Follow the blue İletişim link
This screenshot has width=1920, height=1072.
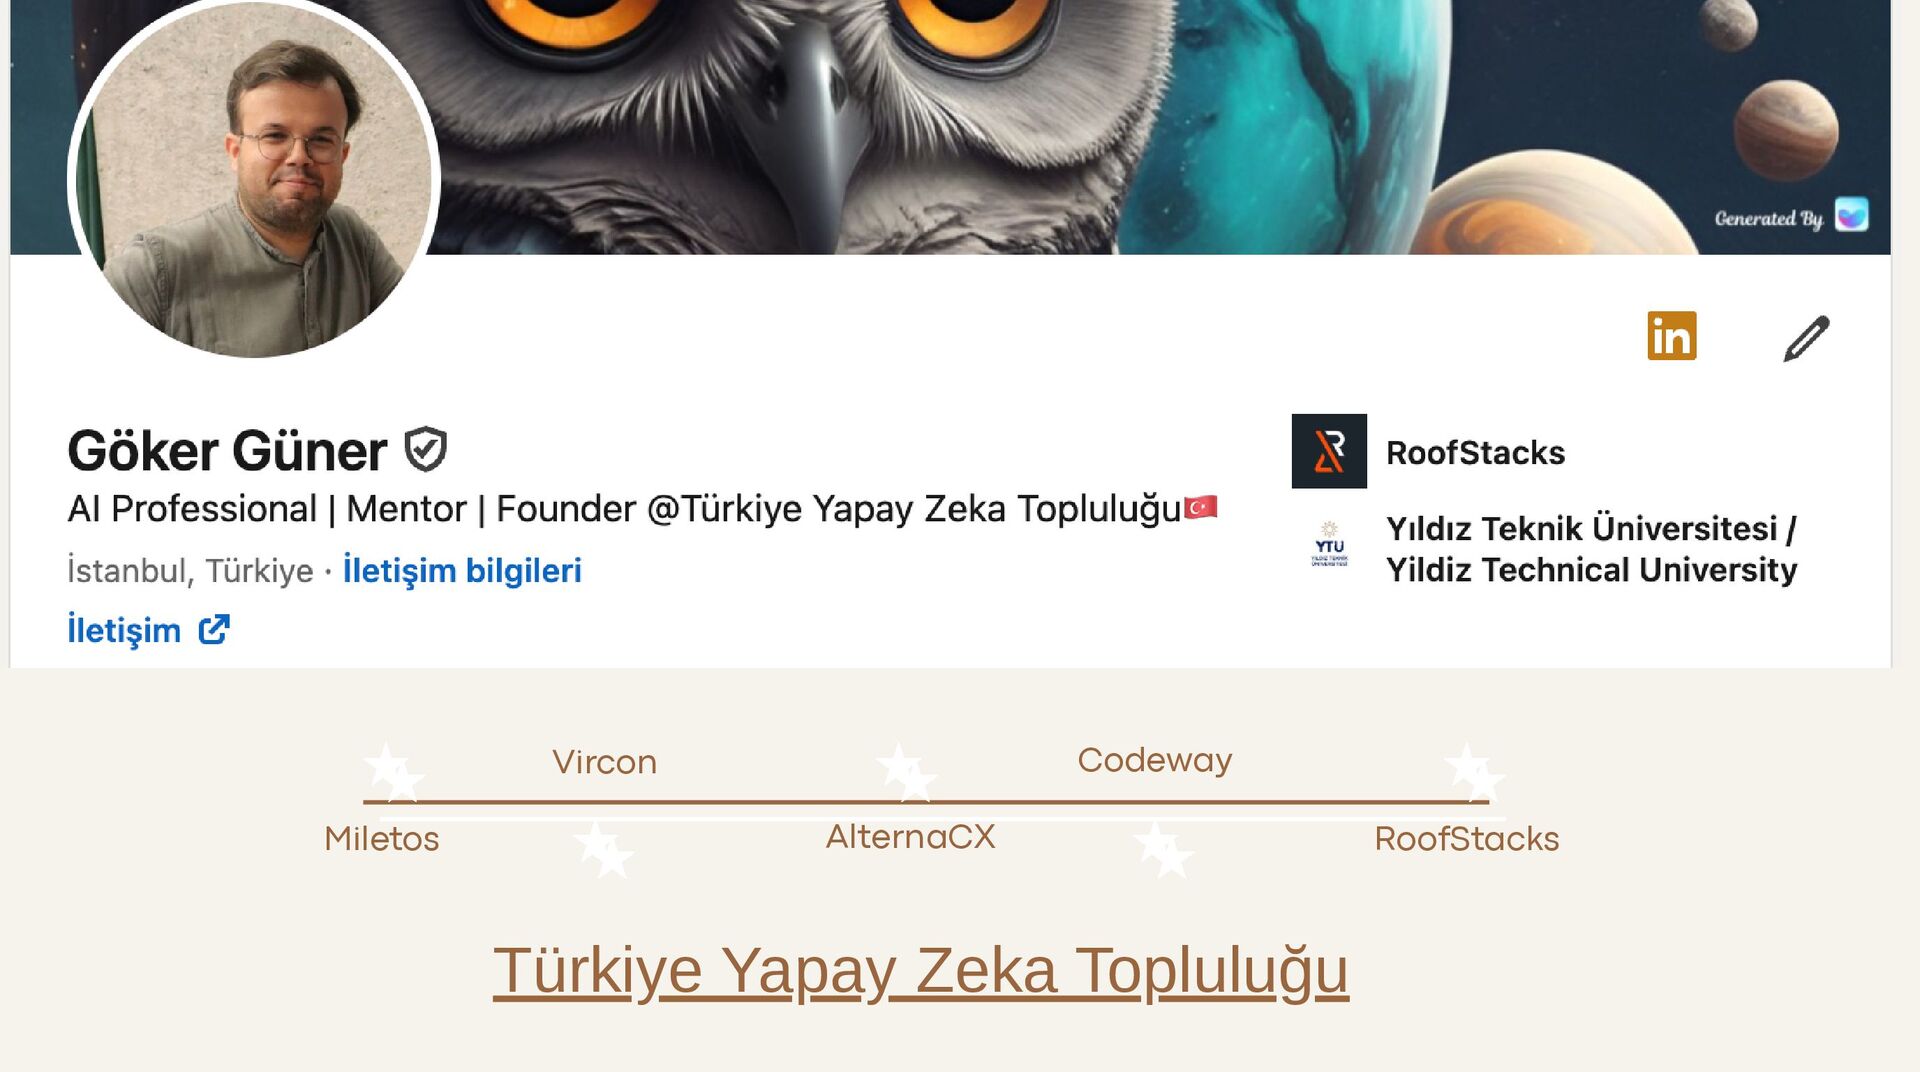[x=124, y=630]
